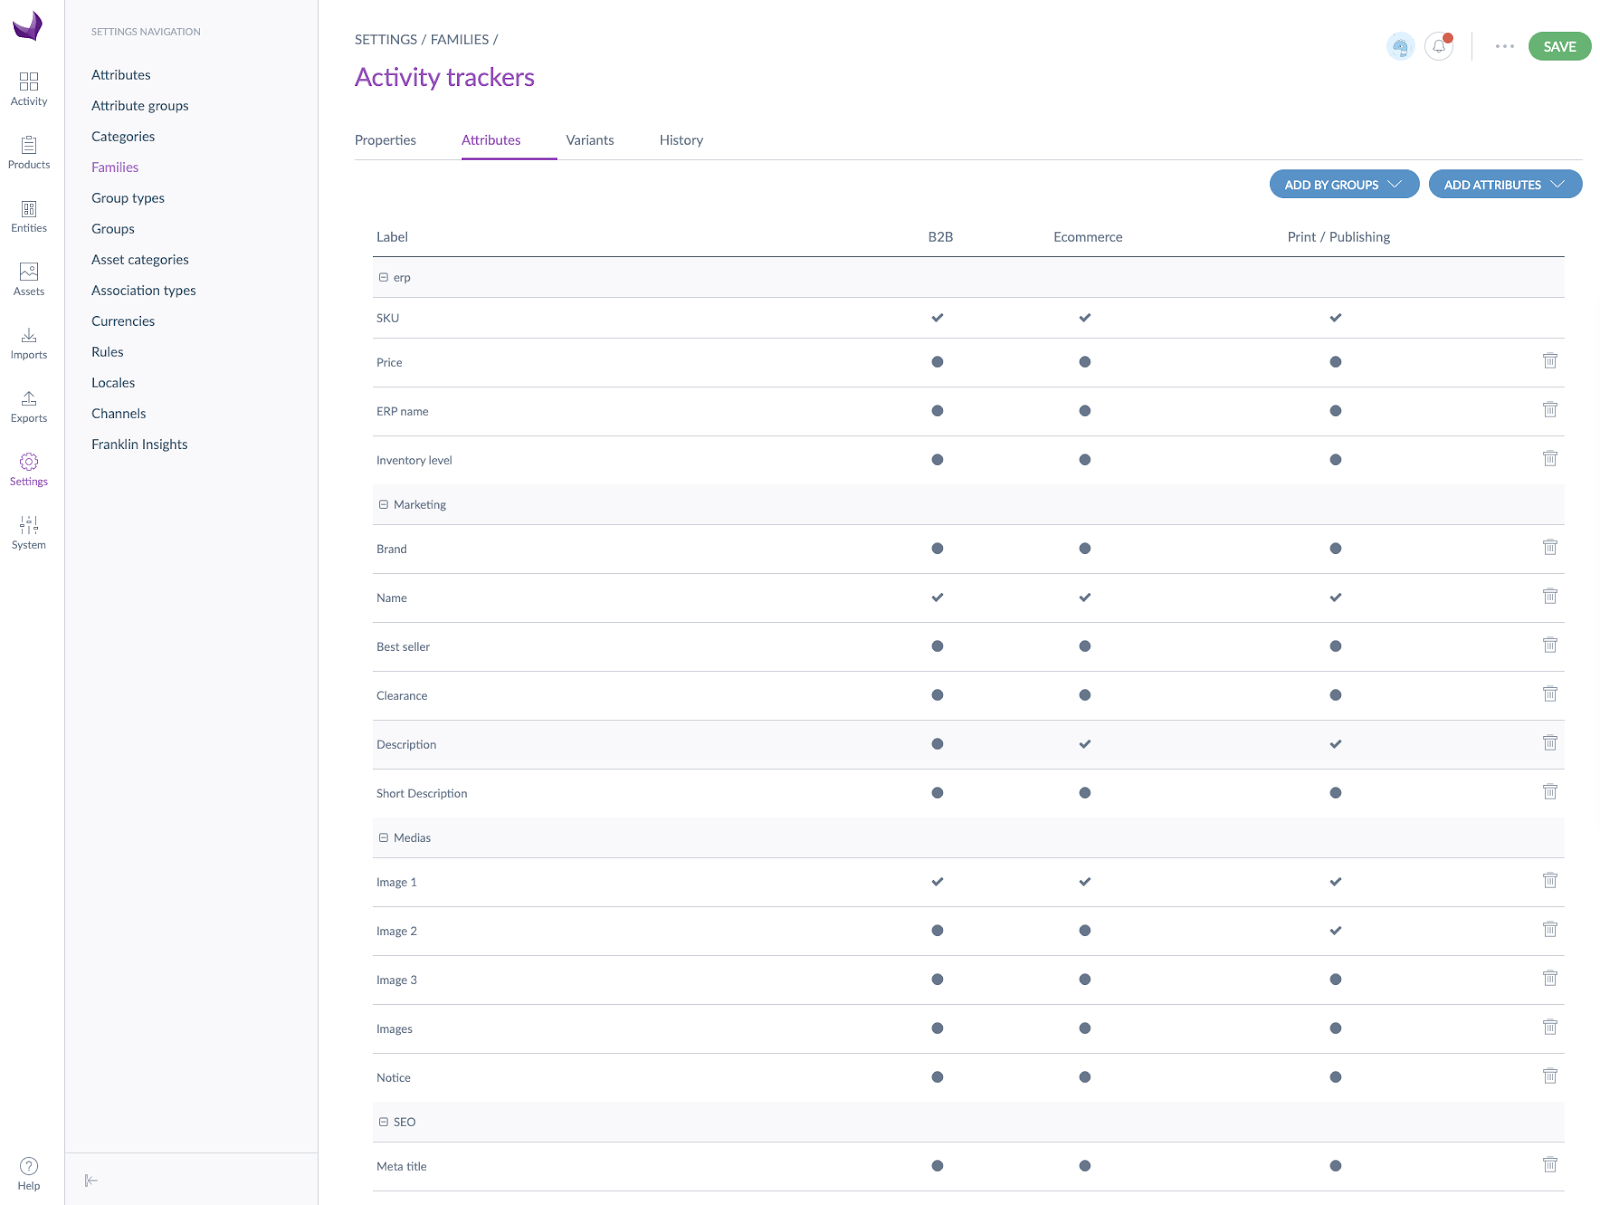Go to Settings breadcrumb link
This screenshot has width=1600, height=1205.
pos(386,39)
